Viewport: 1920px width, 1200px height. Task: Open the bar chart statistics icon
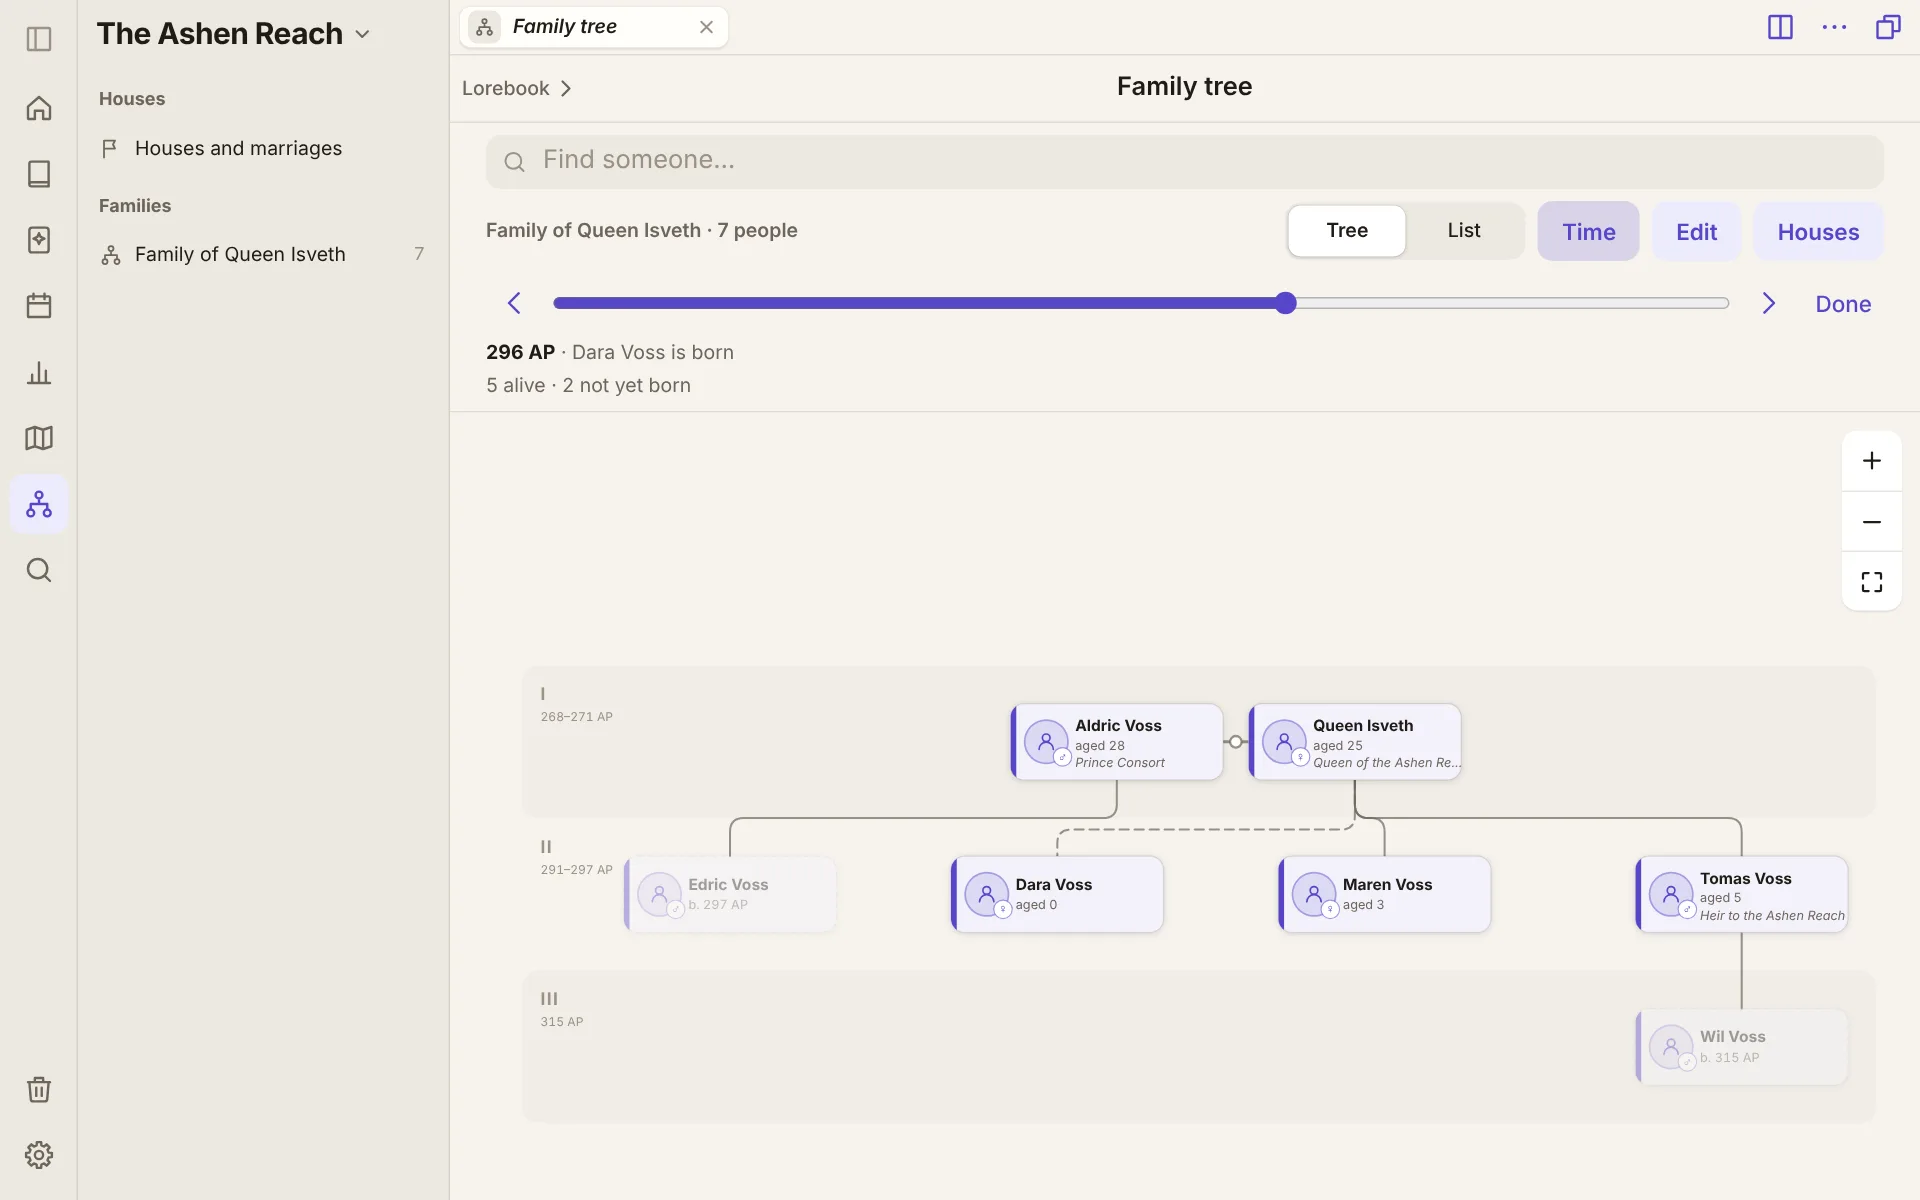point(39,373)
